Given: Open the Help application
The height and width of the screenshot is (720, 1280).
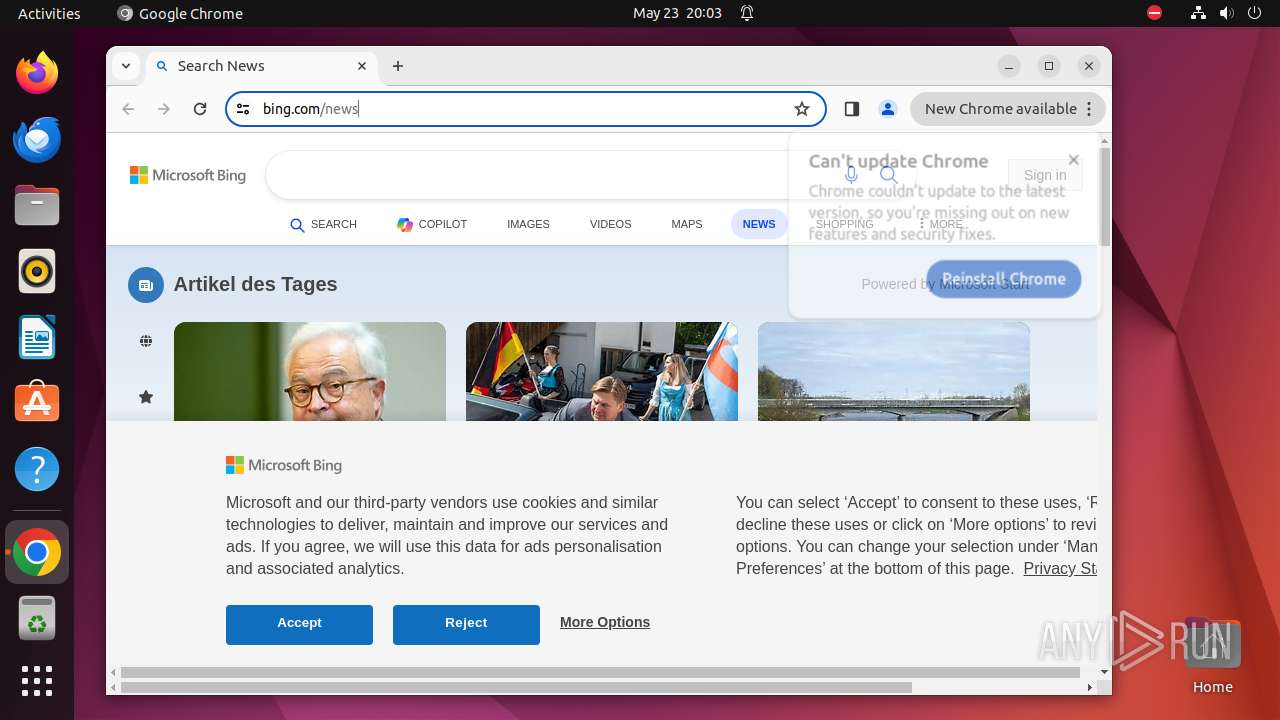Looking at the screenshot, I should point(37,469).
